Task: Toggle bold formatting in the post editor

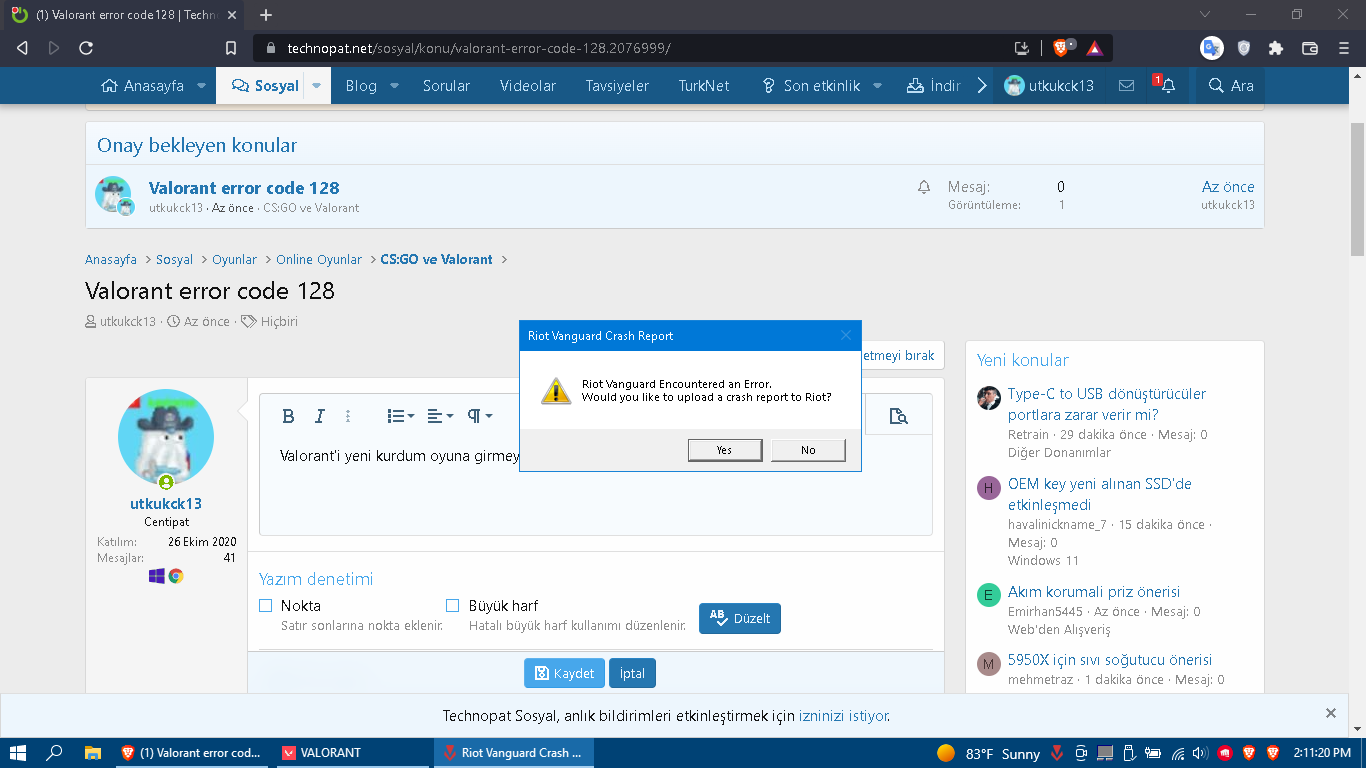Action: point(288,416)
